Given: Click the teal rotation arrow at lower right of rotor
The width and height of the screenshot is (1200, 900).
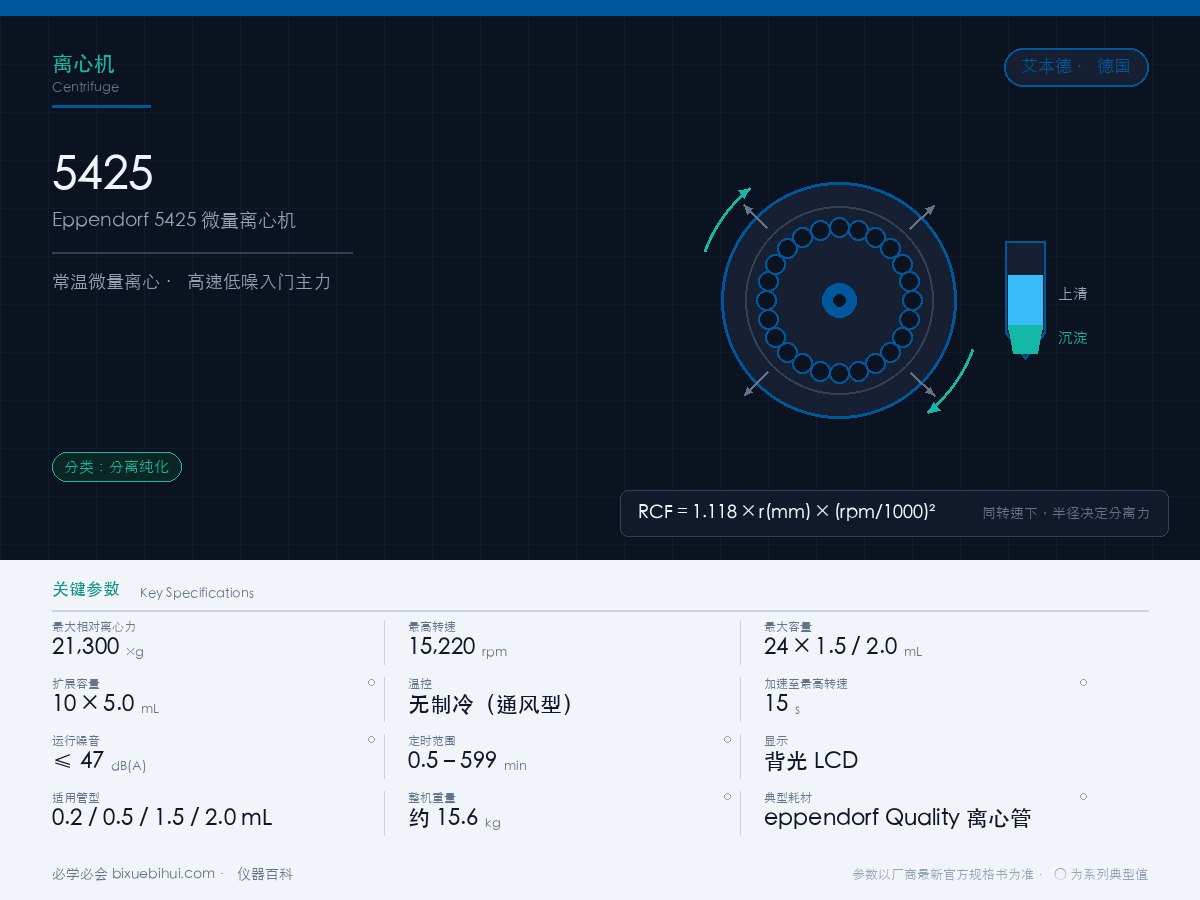Looking at the screenshot, I should 951,381.
